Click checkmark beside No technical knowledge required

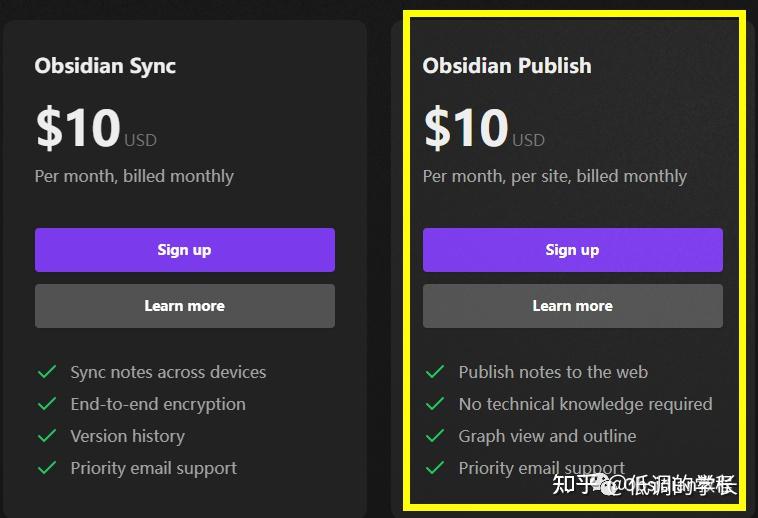(434, 404)
